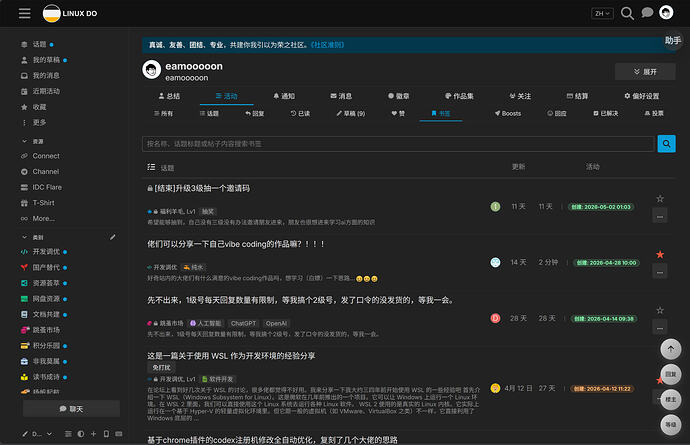Open the 偏好设置 preferences tab
The height and width of the screenshot is (445, 690).
(642, 96)
